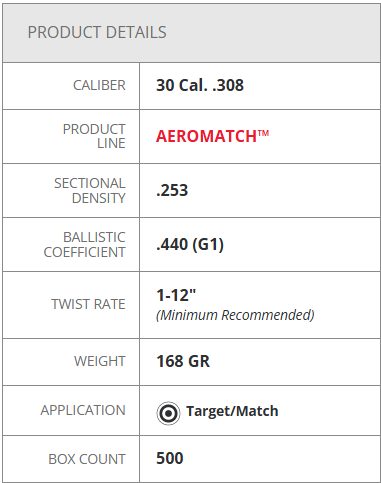
Task: Select the .253 sectional density value
Action: (x=172, y=190)
